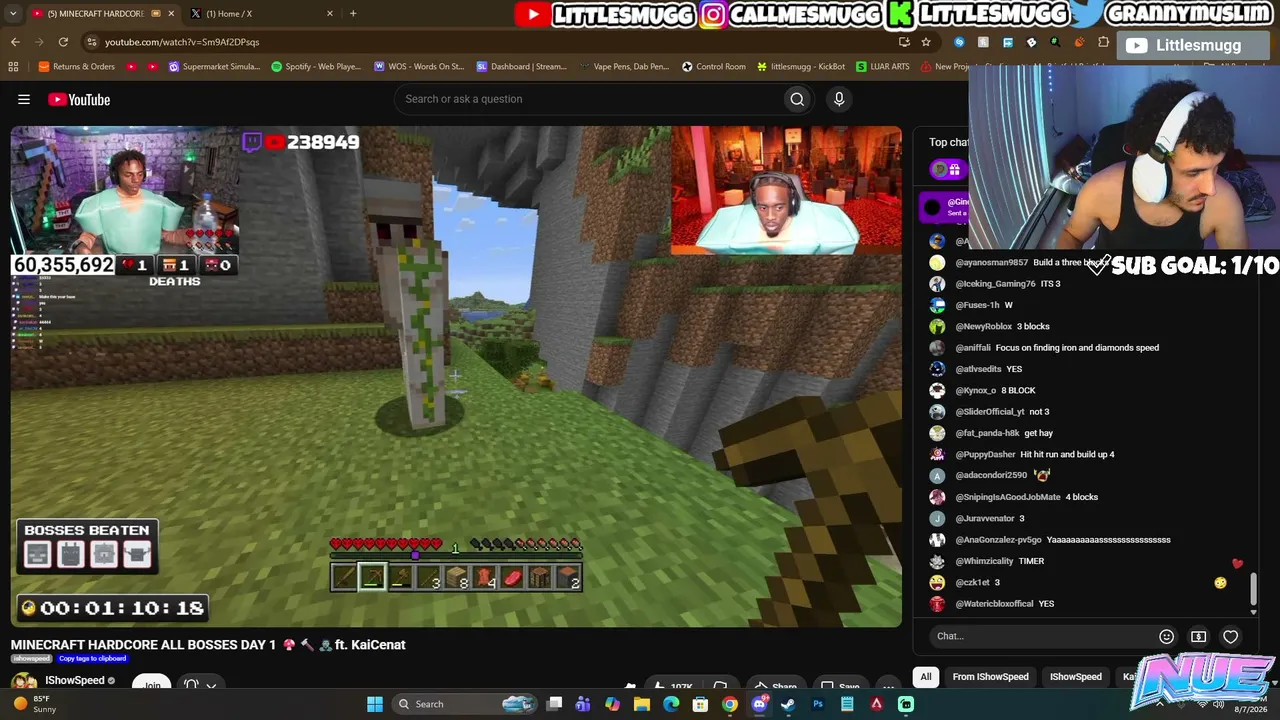Image resolution: width=1280 pixels, height=720 pixels.
Task: Open the Supermarket Simula... bookmark
Action: coord(214,67)
